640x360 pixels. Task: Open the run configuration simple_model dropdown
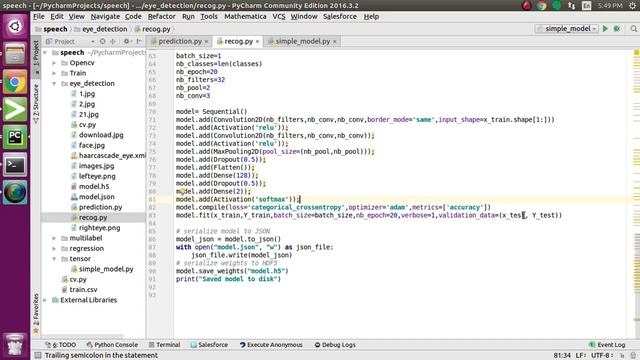567,29
